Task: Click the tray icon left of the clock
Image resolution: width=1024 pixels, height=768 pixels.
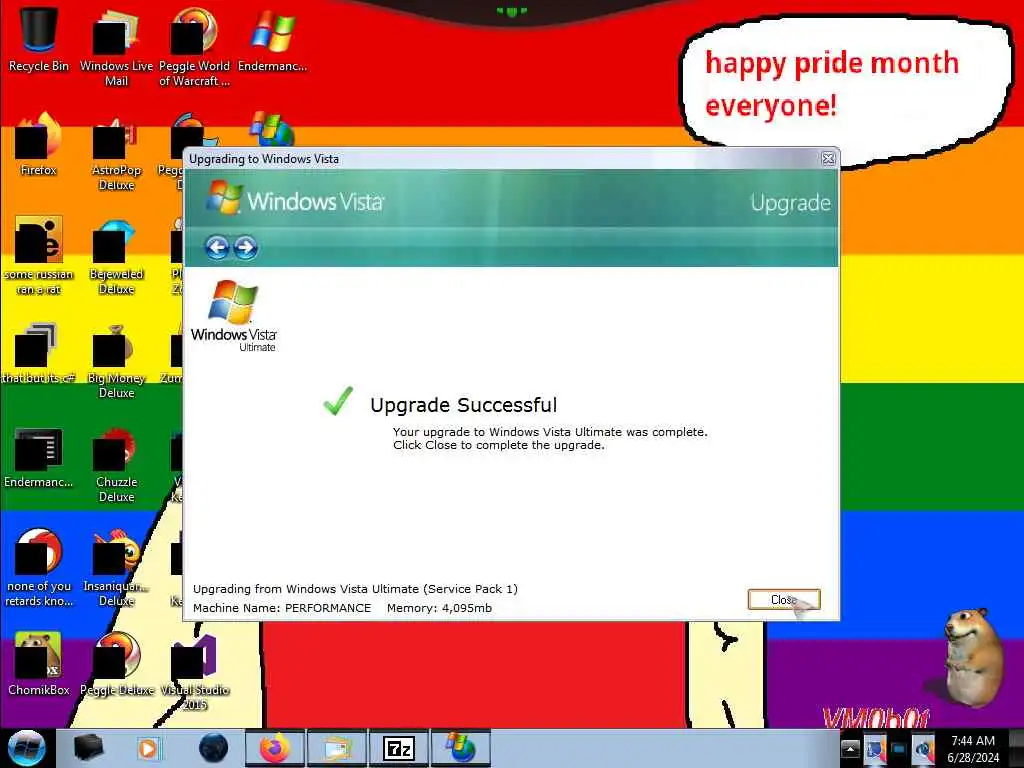Action: [923, 749]
